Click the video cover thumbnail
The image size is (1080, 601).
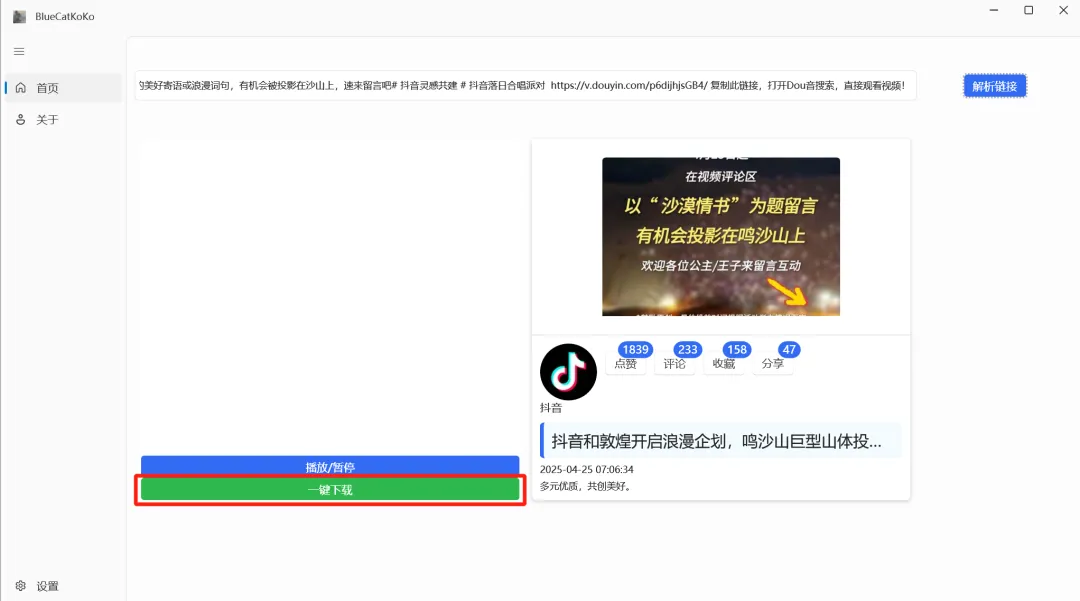point(720,237)
